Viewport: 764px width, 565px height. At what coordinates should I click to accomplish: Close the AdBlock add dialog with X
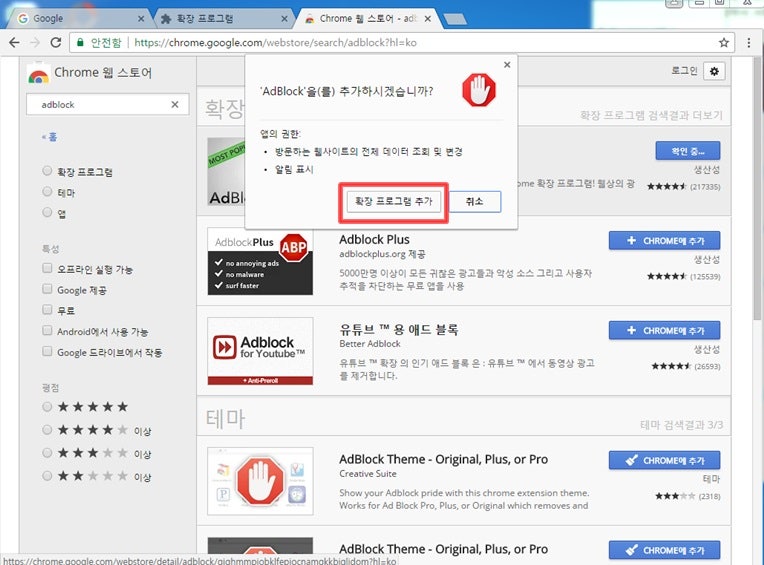coord(507,65)
